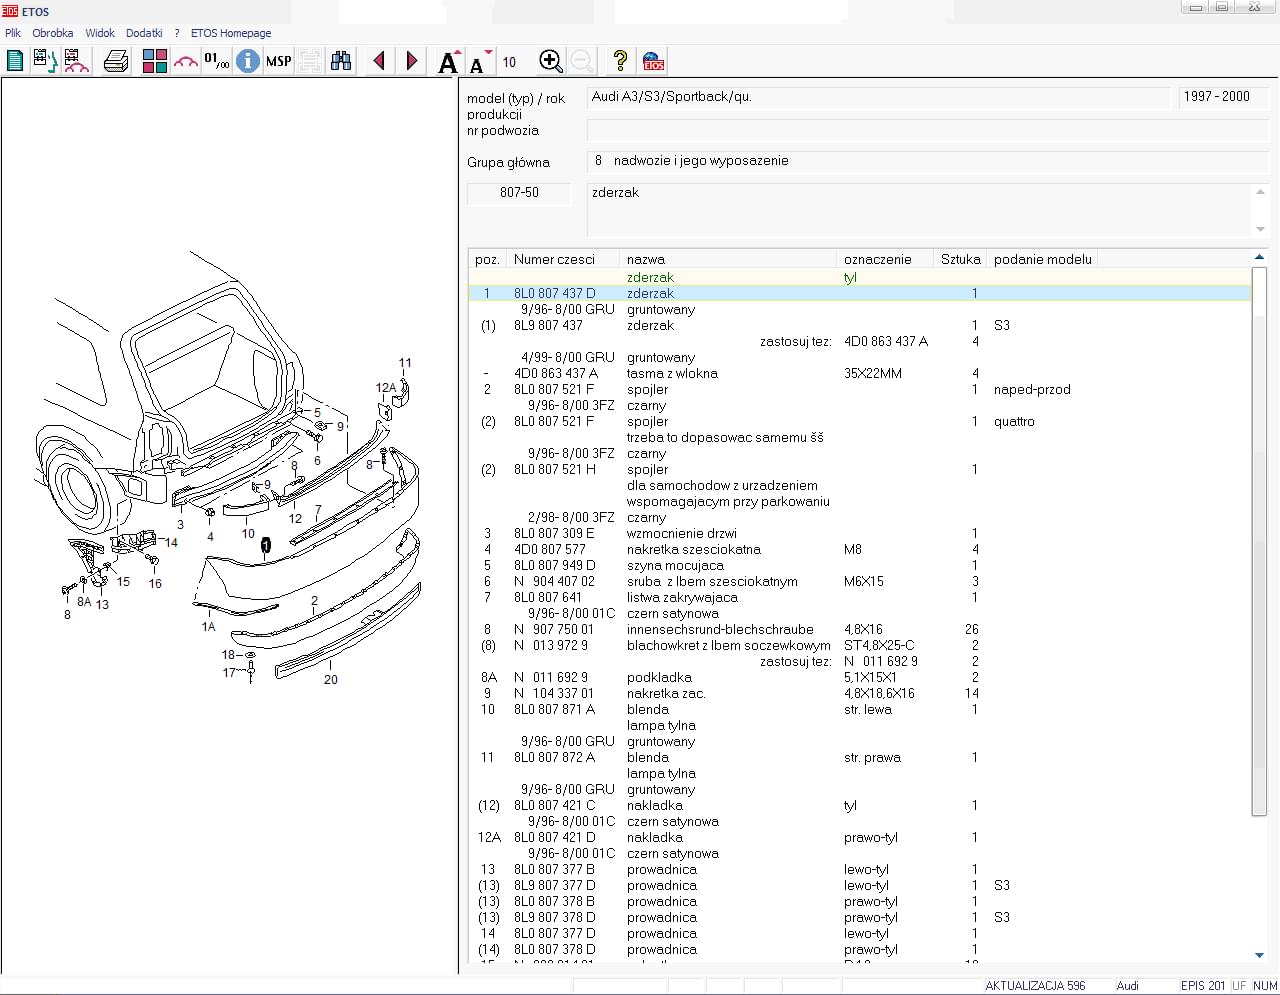Open the blue information icon

[x=248, y=61]
